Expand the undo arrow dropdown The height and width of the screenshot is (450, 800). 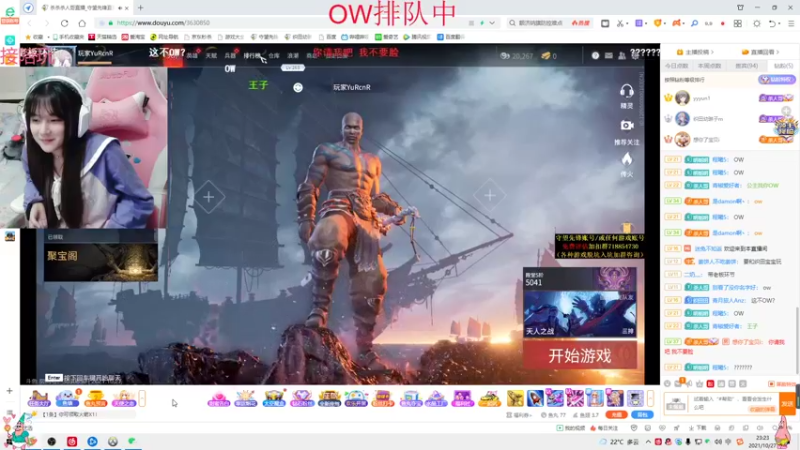click(x=779, y=23)
